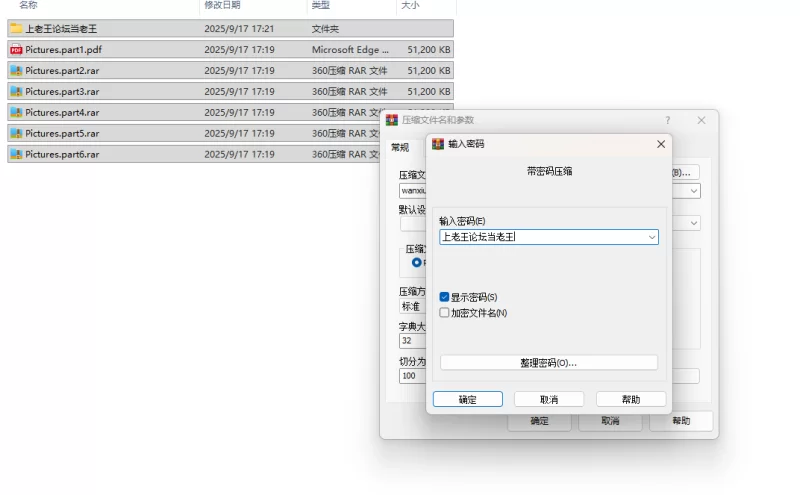The width and height of the screenshot is (800, 495).
Task: Click 帮助 in the 压缩文件名和参数 window
Action: (x=681, y=421)
